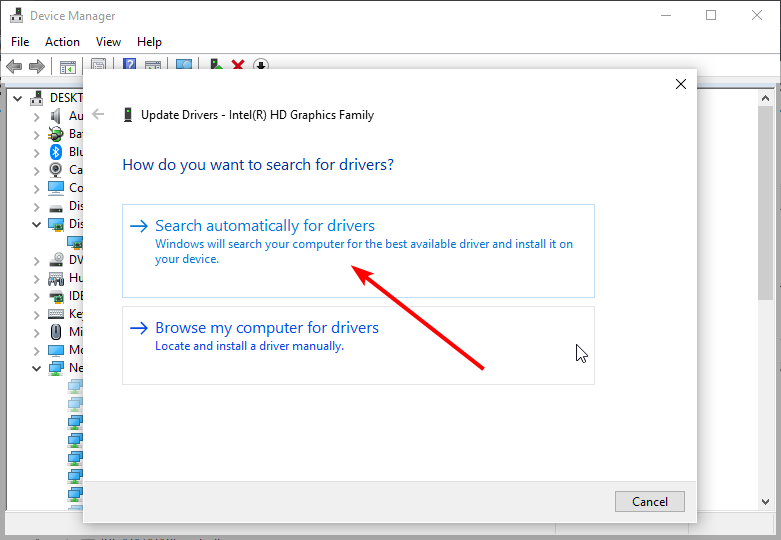Click the green Update device driver toolbar icon
This screenshot has height=540, width=781.
coord(216,64)
